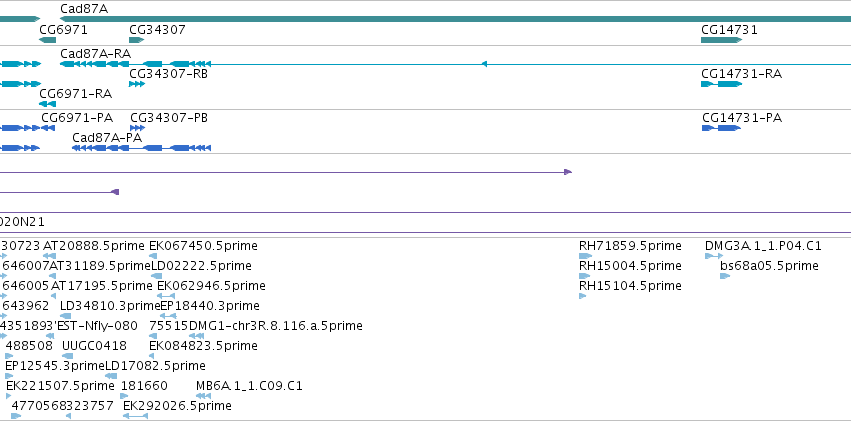This screenshot has height=421, width=851.
Task: Select the LD34810.3prime EST glyph
Action: (66, 316)
